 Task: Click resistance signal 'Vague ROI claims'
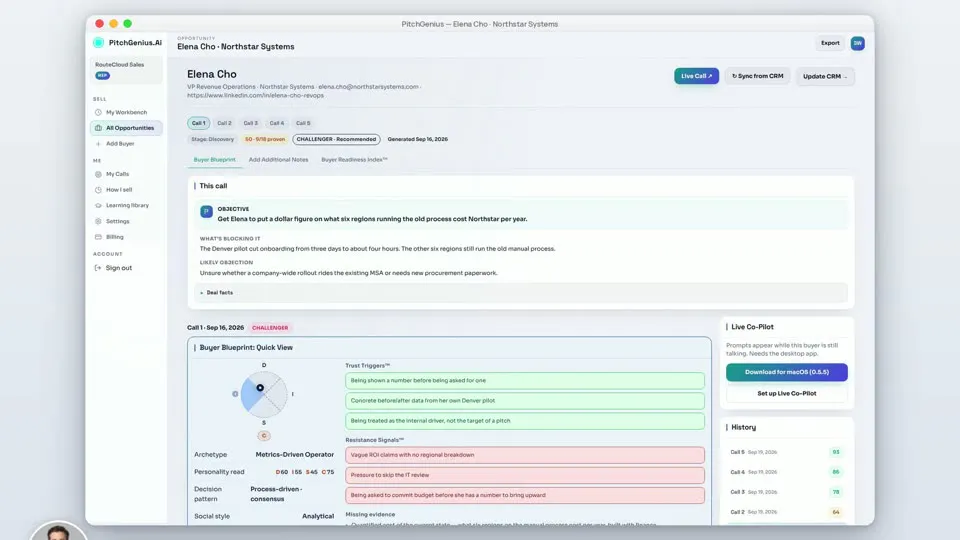coord(525,455)
